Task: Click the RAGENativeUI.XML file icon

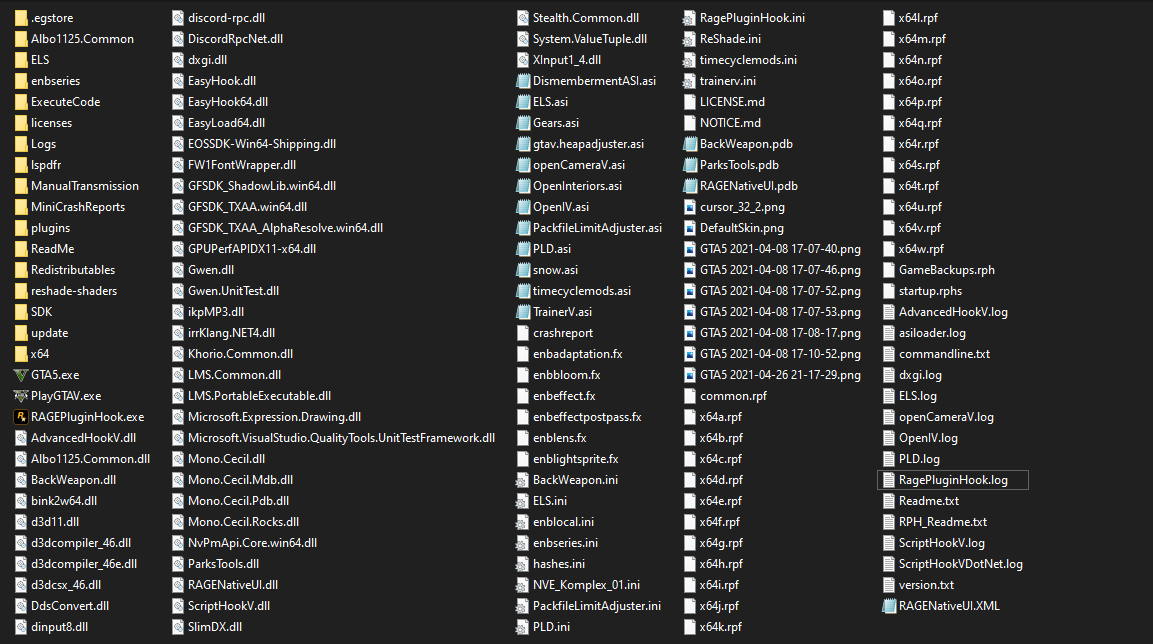Action: (889, 607)
